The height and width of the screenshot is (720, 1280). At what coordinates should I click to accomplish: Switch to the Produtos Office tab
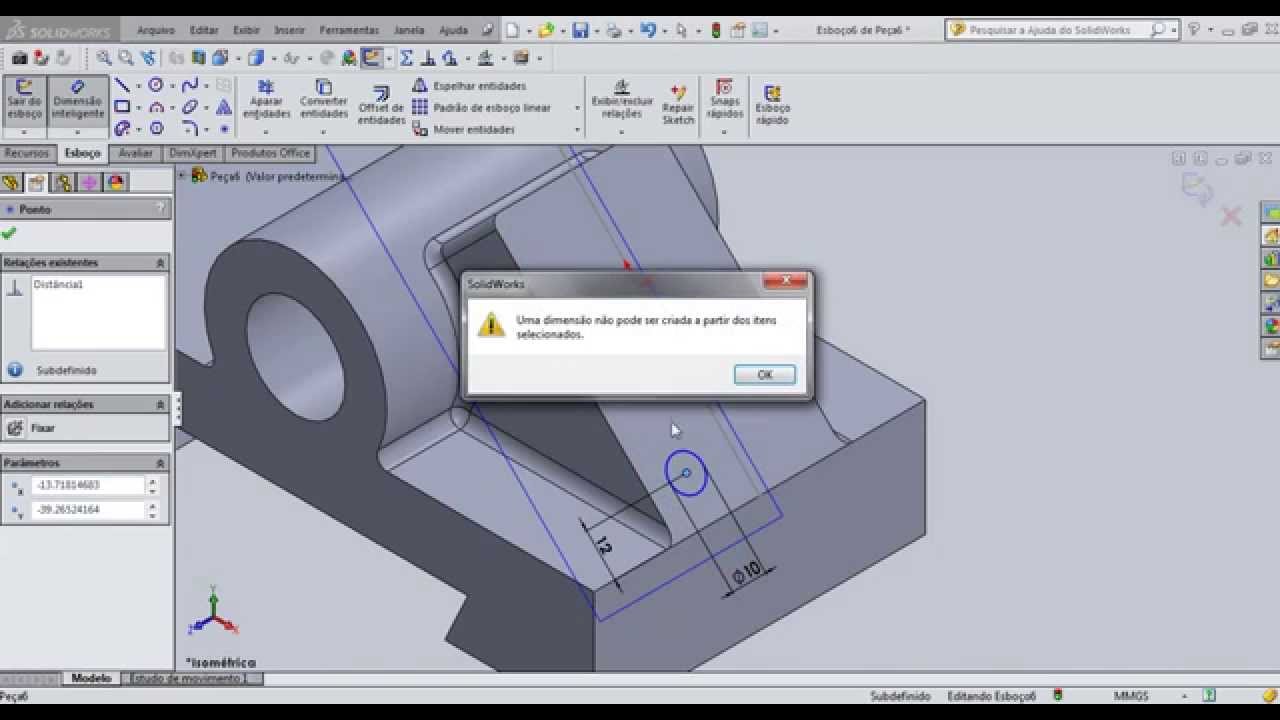pyautogui.click(x=271, y=153)
